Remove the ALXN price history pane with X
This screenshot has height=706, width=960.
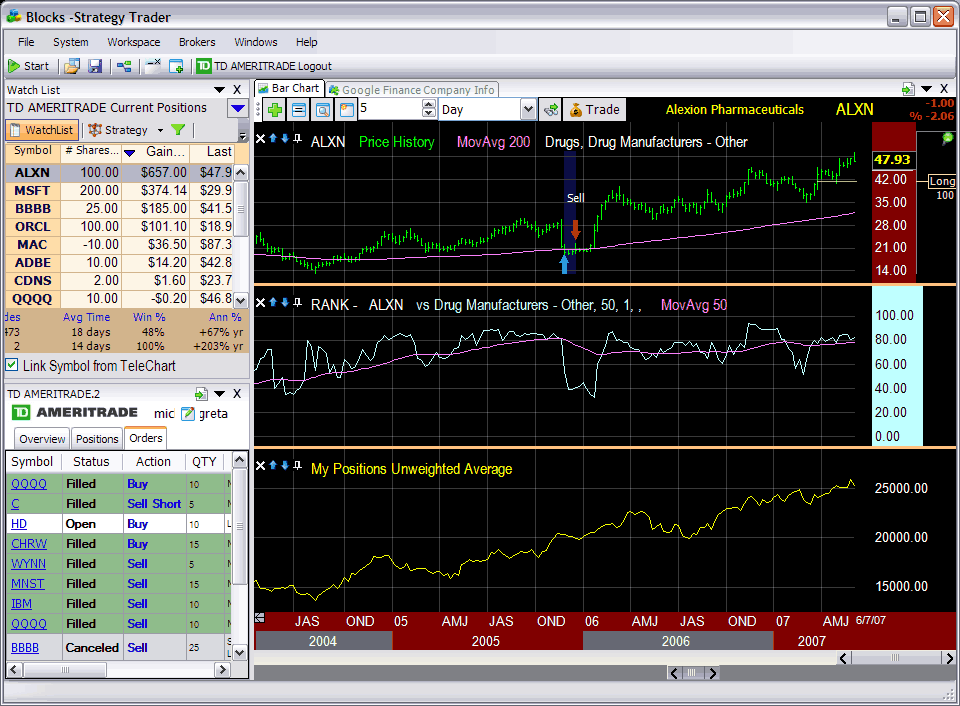click(260, 139)
